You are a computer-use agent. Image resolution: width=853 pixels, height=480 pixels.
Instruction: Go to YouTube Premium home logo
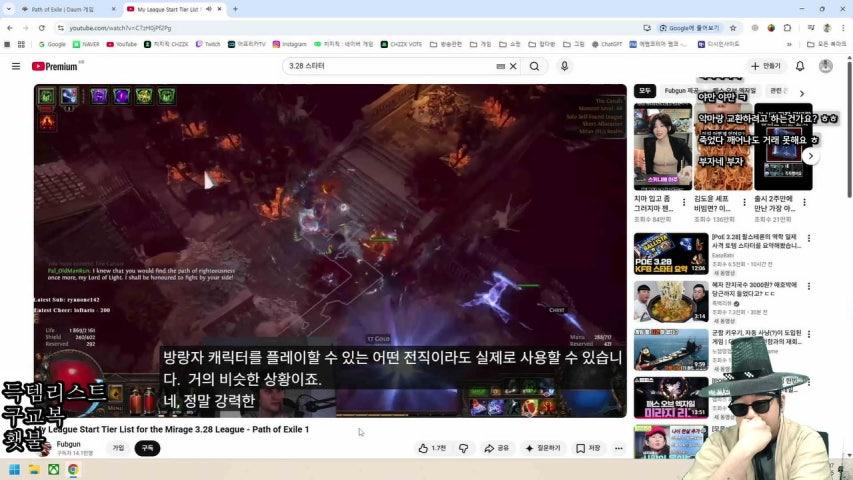(54, 66)
